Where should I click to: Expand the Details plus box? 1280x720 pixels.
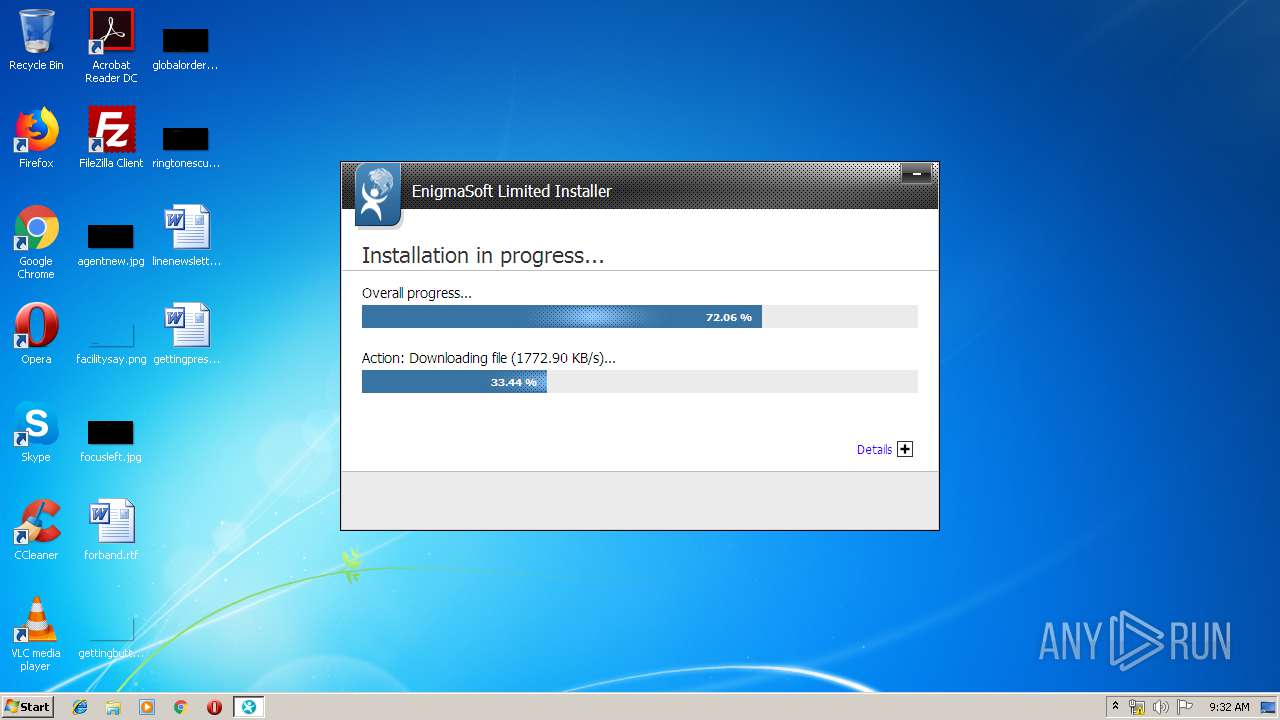(905, 449)
